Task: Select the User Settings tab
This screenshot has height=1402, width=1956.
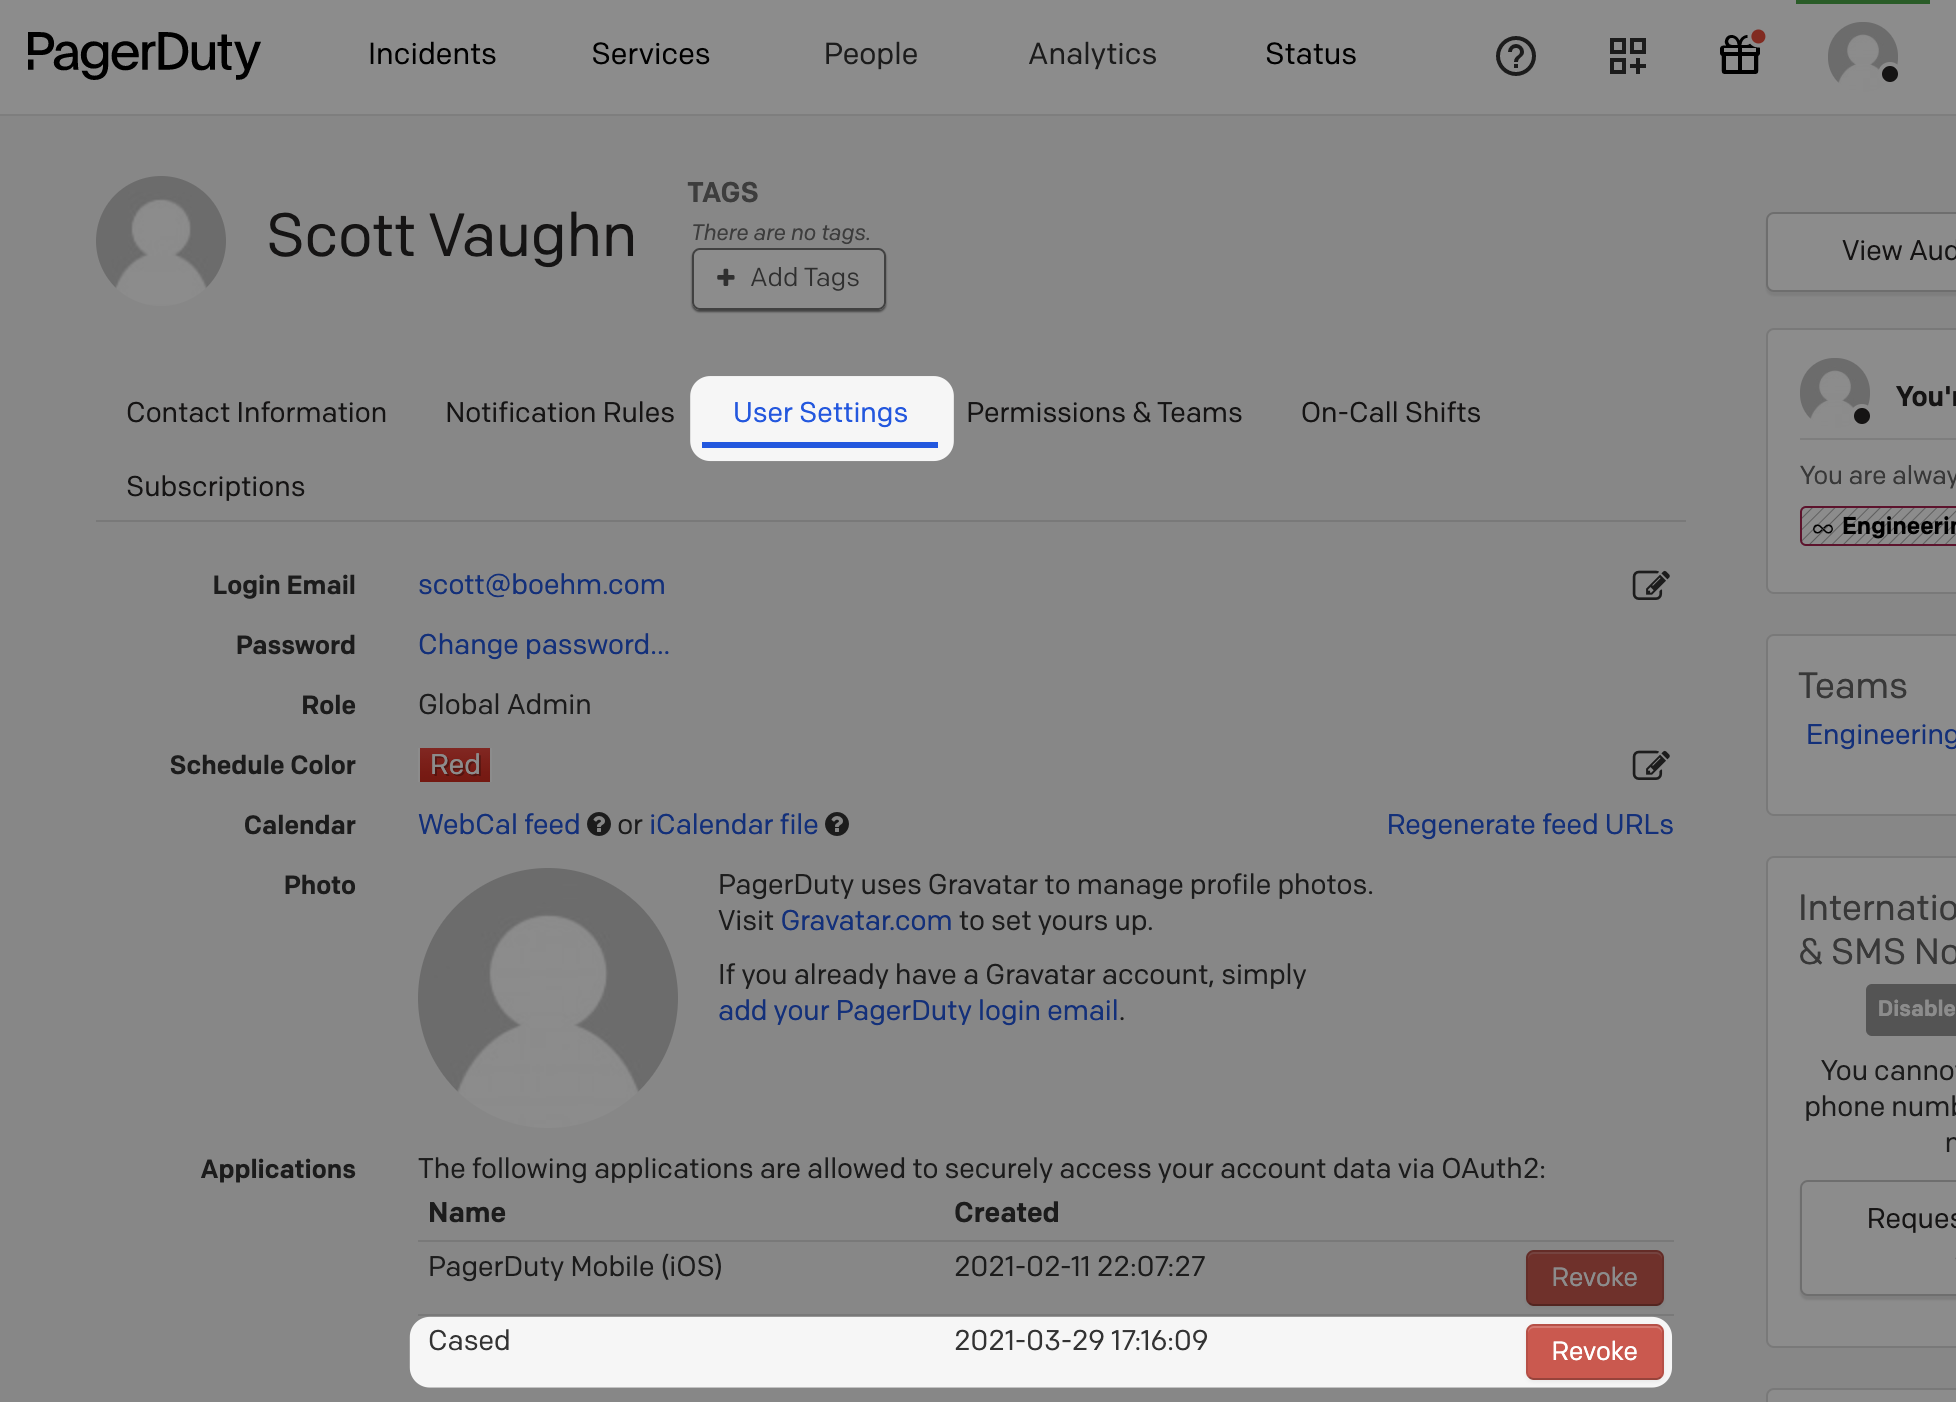Action: coord(820,413)
